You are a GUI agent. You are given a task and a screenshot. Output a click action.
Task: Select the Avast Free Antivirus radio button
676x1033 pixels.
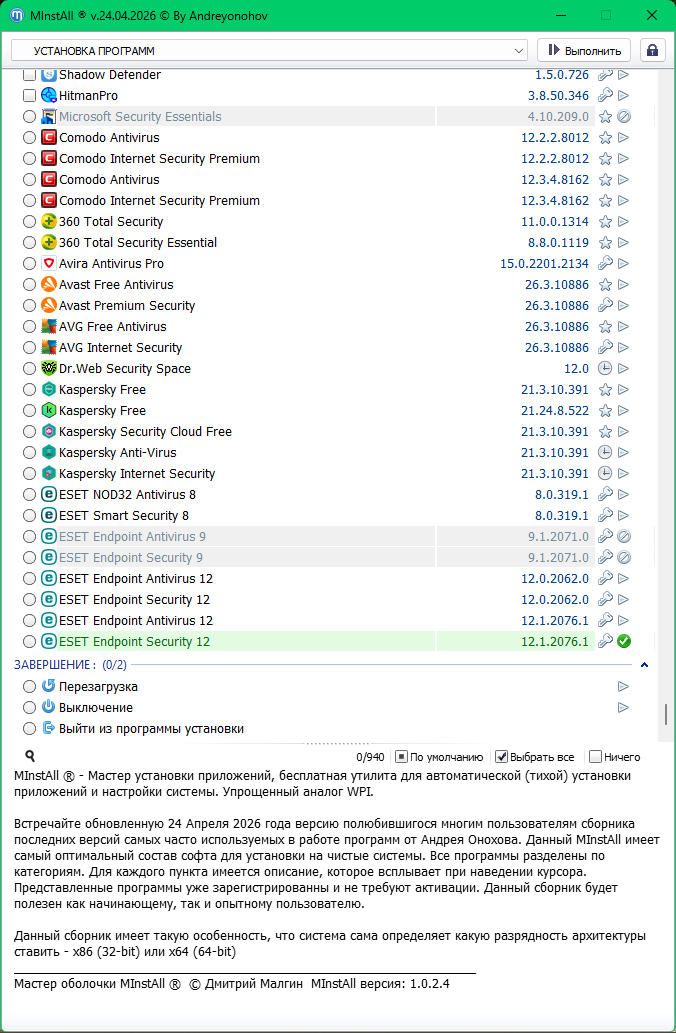[29, 285]
